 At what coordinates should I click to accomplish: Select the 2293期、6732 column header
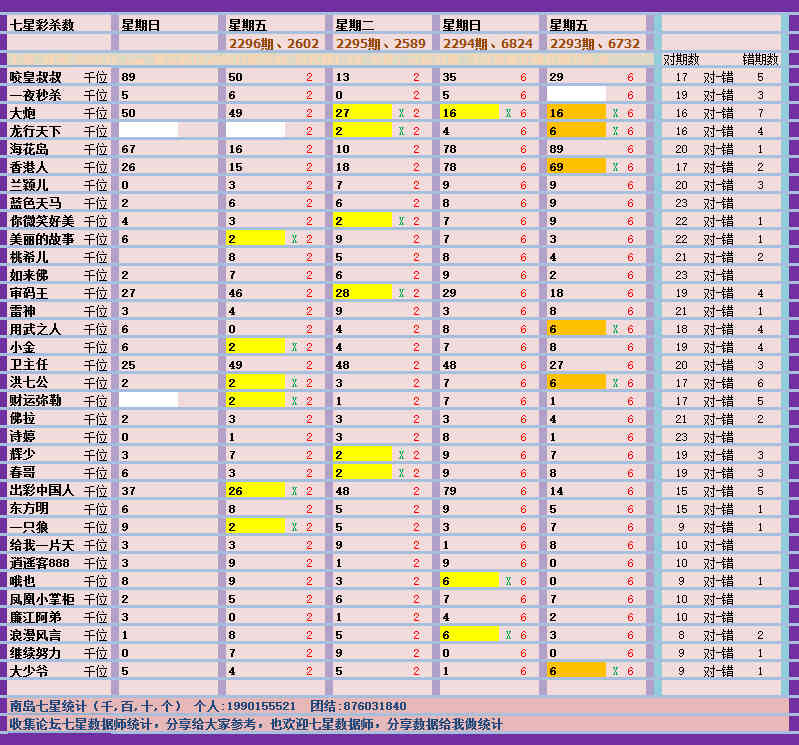tap(595, 43)
